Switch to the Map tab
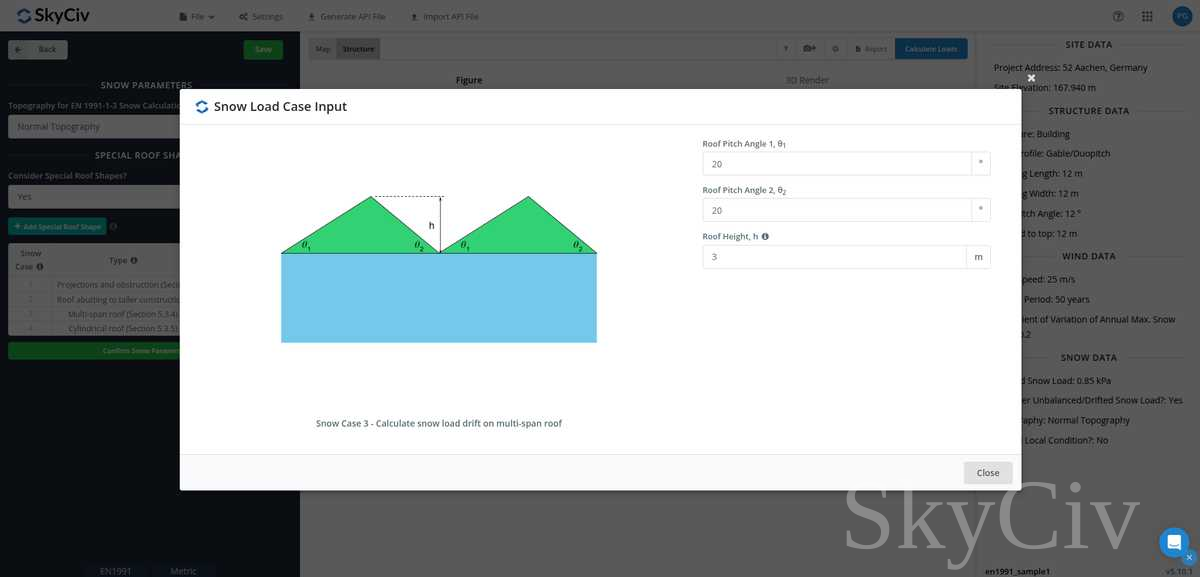The height and width of the screenshot is (577, 1200). click(322, 49)
